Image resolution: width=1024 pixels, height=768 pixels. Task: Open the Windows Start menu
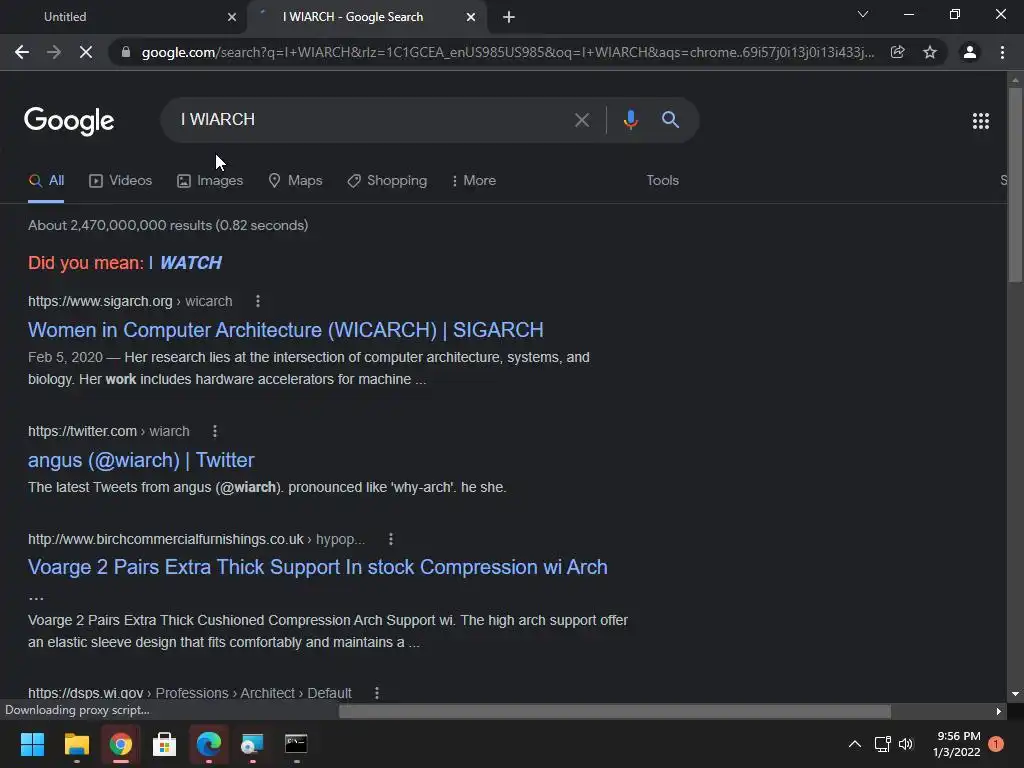[32, 744]
